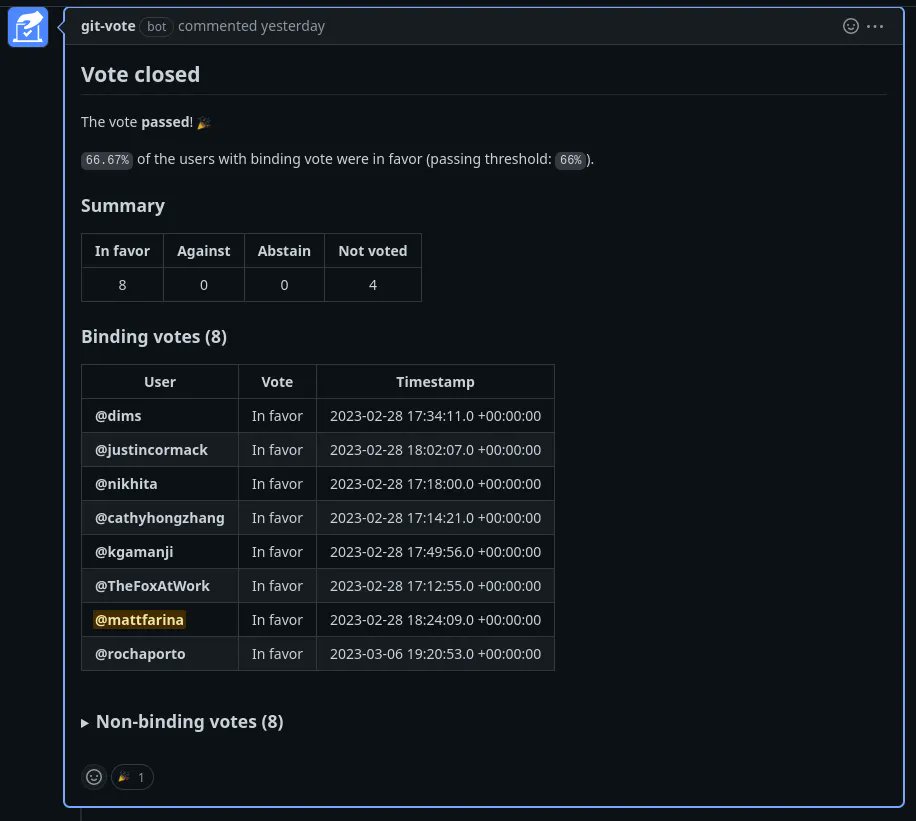Click timestamp 2023-03-06 19:20:53.0 cell
Screen dimensions: 916x821
tap(435, 654)
